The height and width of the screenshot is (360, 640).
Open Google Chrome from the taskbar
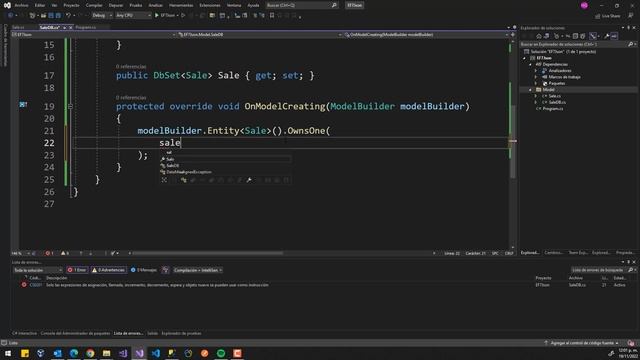pyautogui.click(x=90, y=353)
